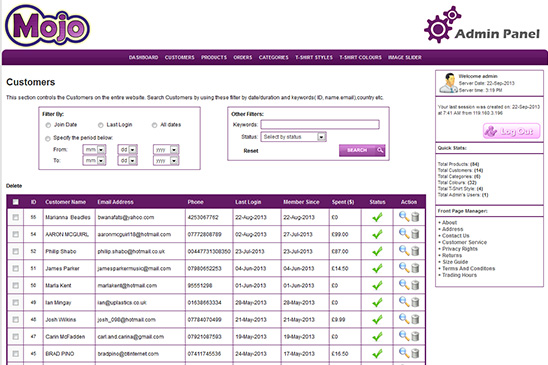
Task: Toggle status checkmark for James Parker
Action: [377, 268]
